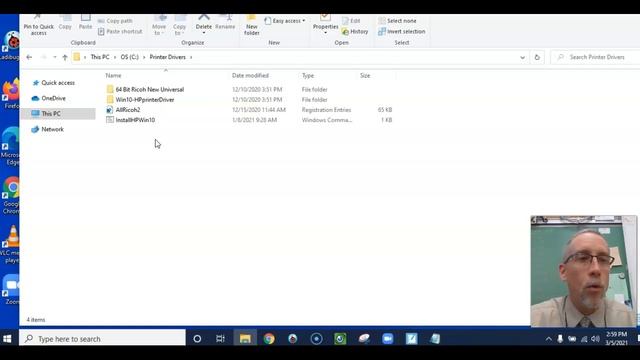Viewport: 640px width, 360px height.
Task: Click the Search Printer Drivers field
Action: 597,57
